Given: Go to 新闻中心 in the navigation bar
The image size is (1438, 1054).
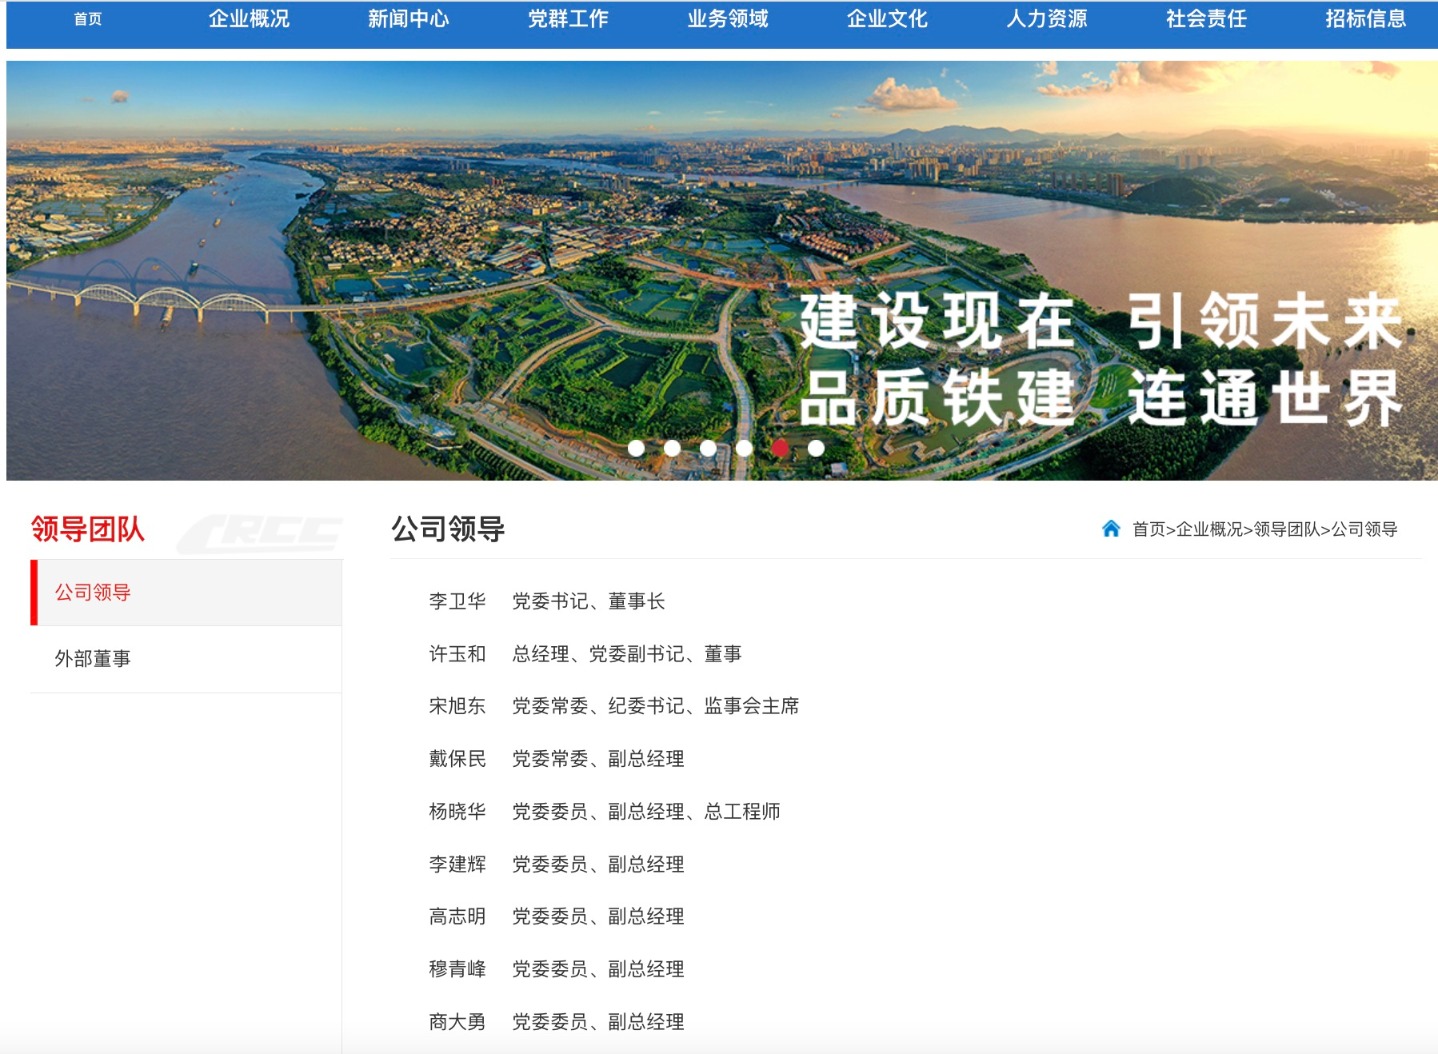Looking at the screenshot, I should coord(408,19).
